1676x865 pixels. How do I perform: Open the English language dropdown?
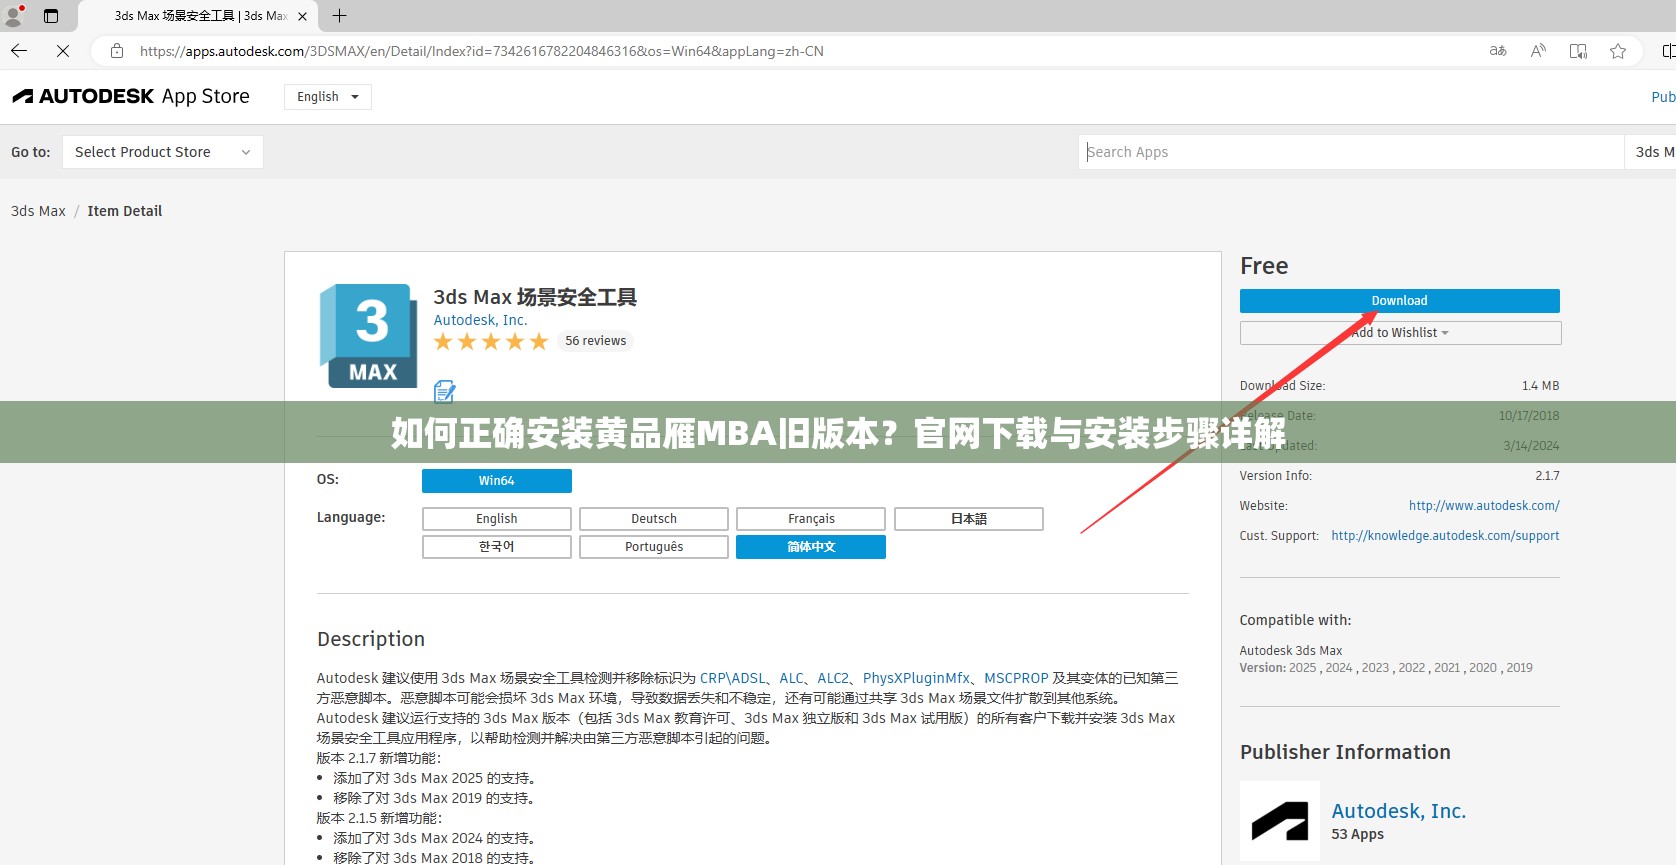pos(328,97)
